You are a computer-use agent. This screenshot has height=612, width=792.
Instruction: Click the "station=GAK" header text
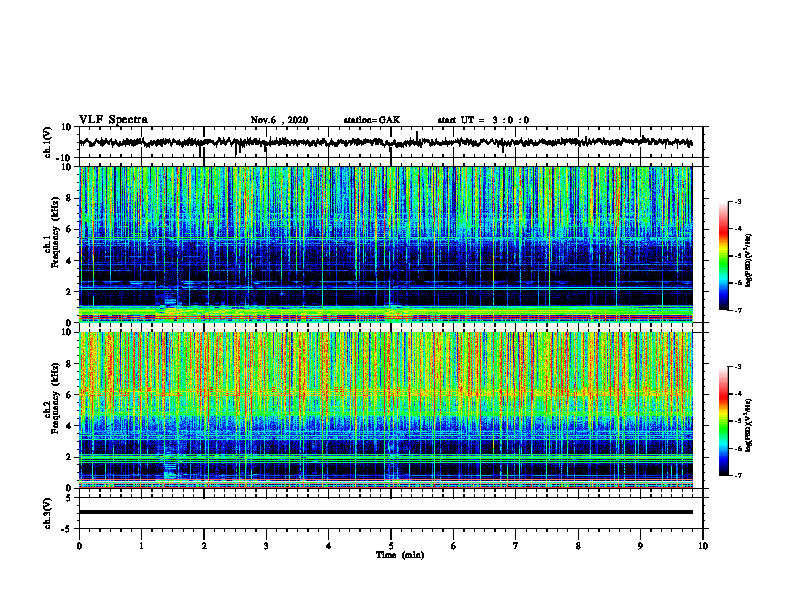point(372,120)
